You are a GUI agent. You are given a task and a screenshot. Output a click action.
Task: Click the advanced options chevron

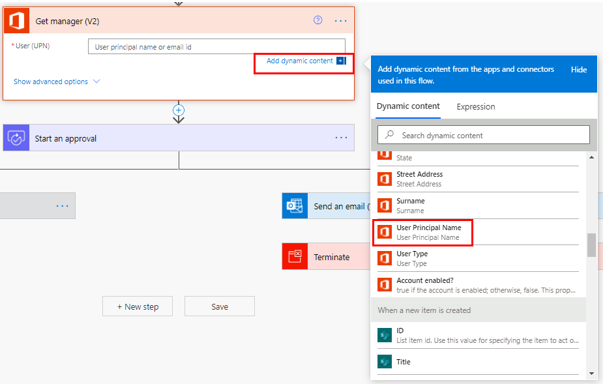coord(97,81)
